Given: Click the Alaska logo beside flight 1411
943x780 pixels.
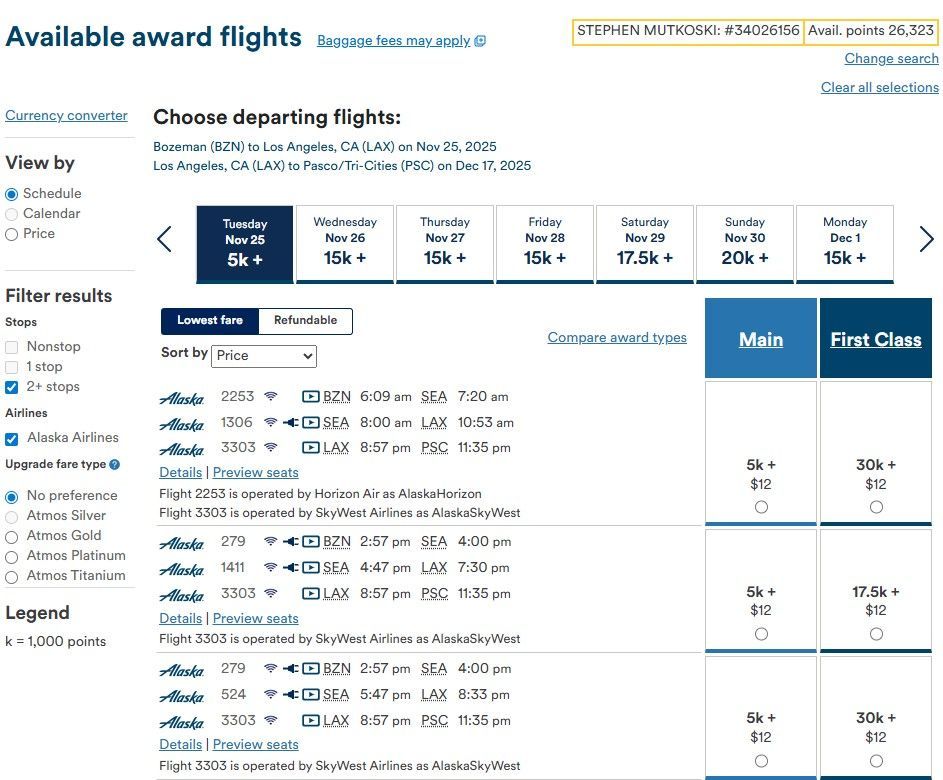Looking at the screenshot, I should tap(182, 569).
